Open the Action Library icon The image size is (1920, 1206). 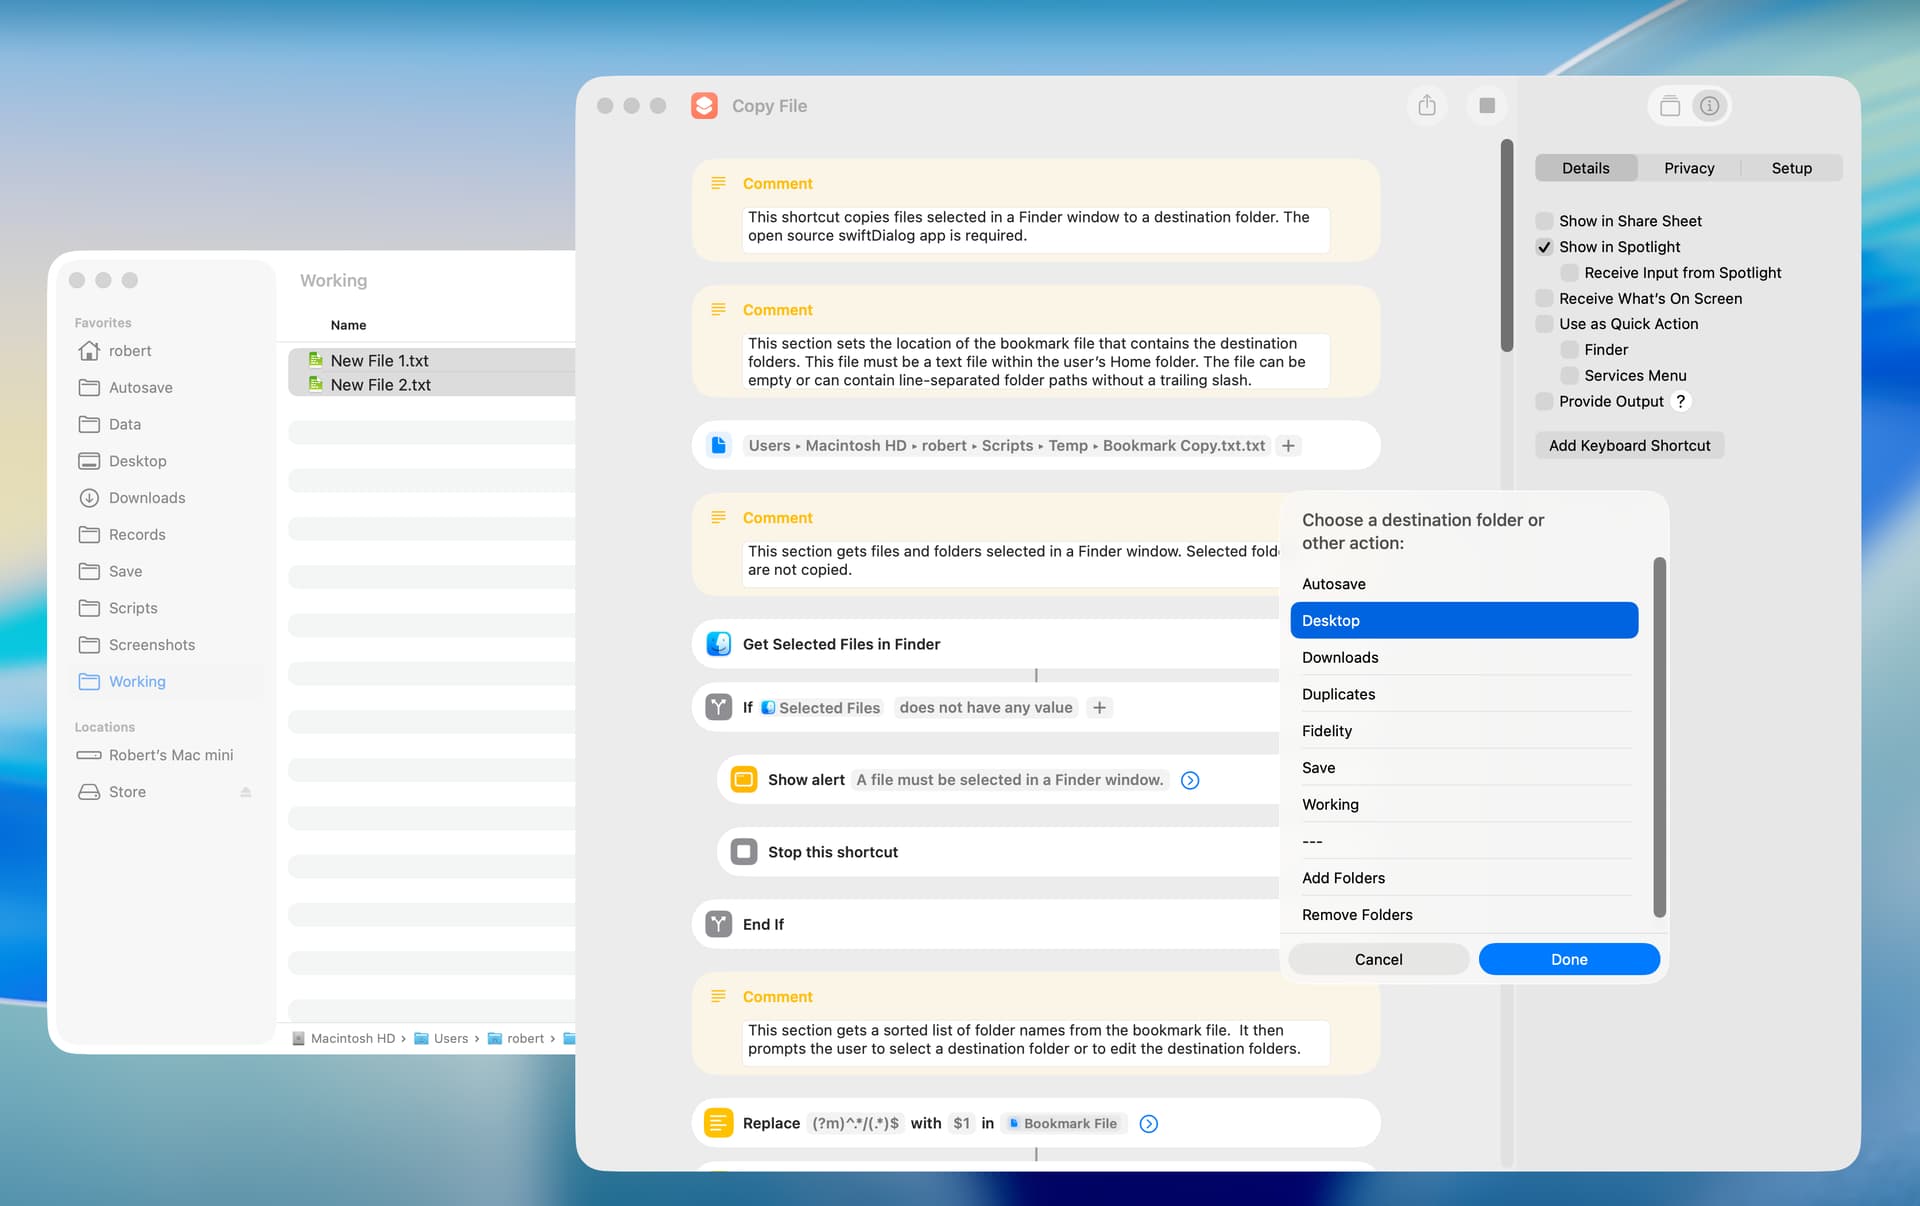[x=1669, y=106]
